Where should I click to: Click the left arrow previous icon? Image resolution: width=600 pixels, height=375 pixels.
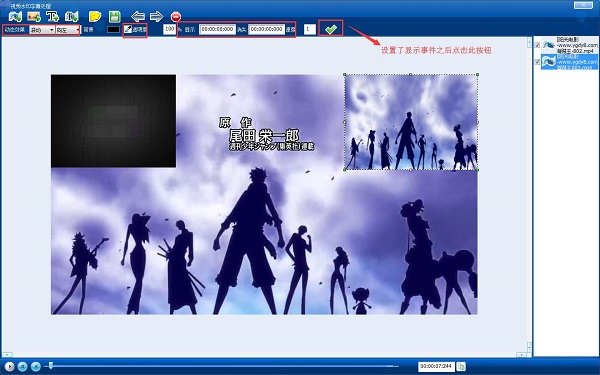tap(138, 16)
